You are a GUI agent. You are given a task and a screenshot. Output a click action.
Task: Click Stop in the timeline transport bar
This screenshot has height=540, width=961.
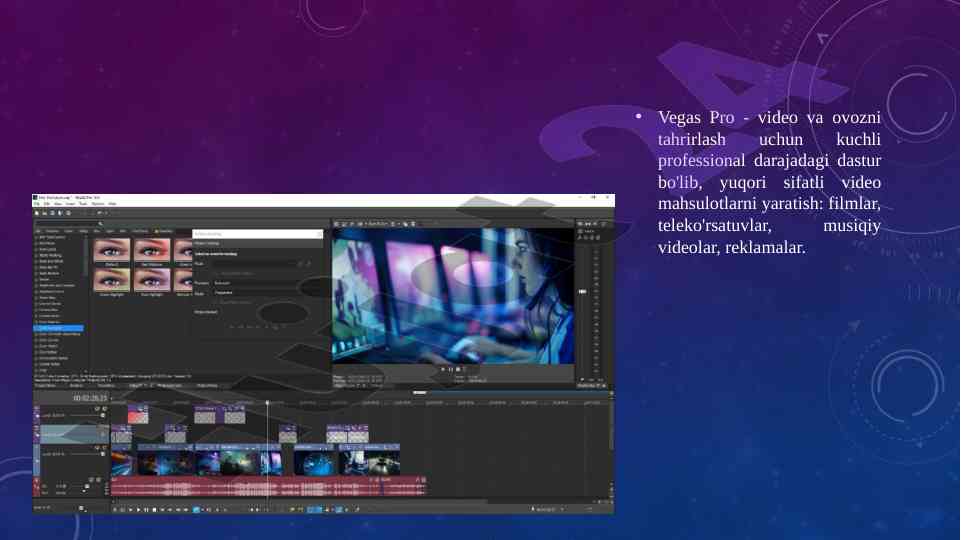coord(154,509)
